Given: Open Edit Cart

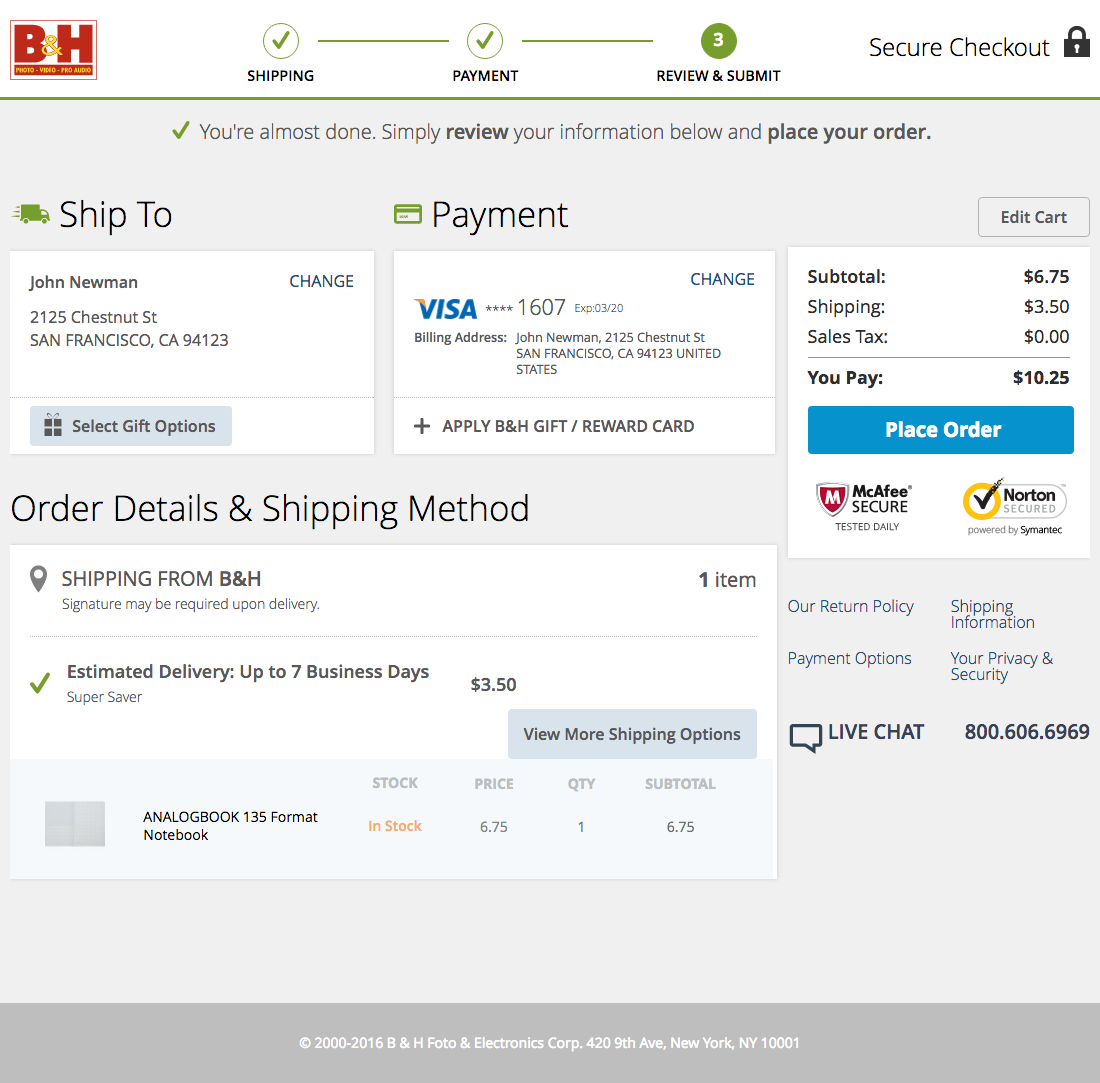Looking at the screenshot, I should [x=1033, y=217].
